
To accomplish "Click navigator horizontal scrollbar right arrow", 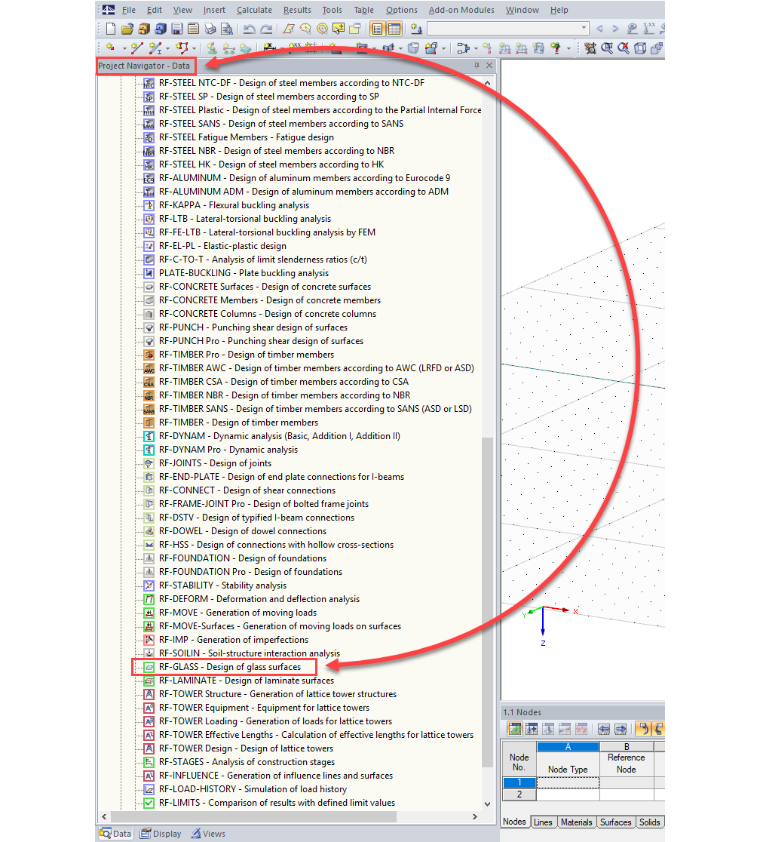I will [x=474, y=816].
